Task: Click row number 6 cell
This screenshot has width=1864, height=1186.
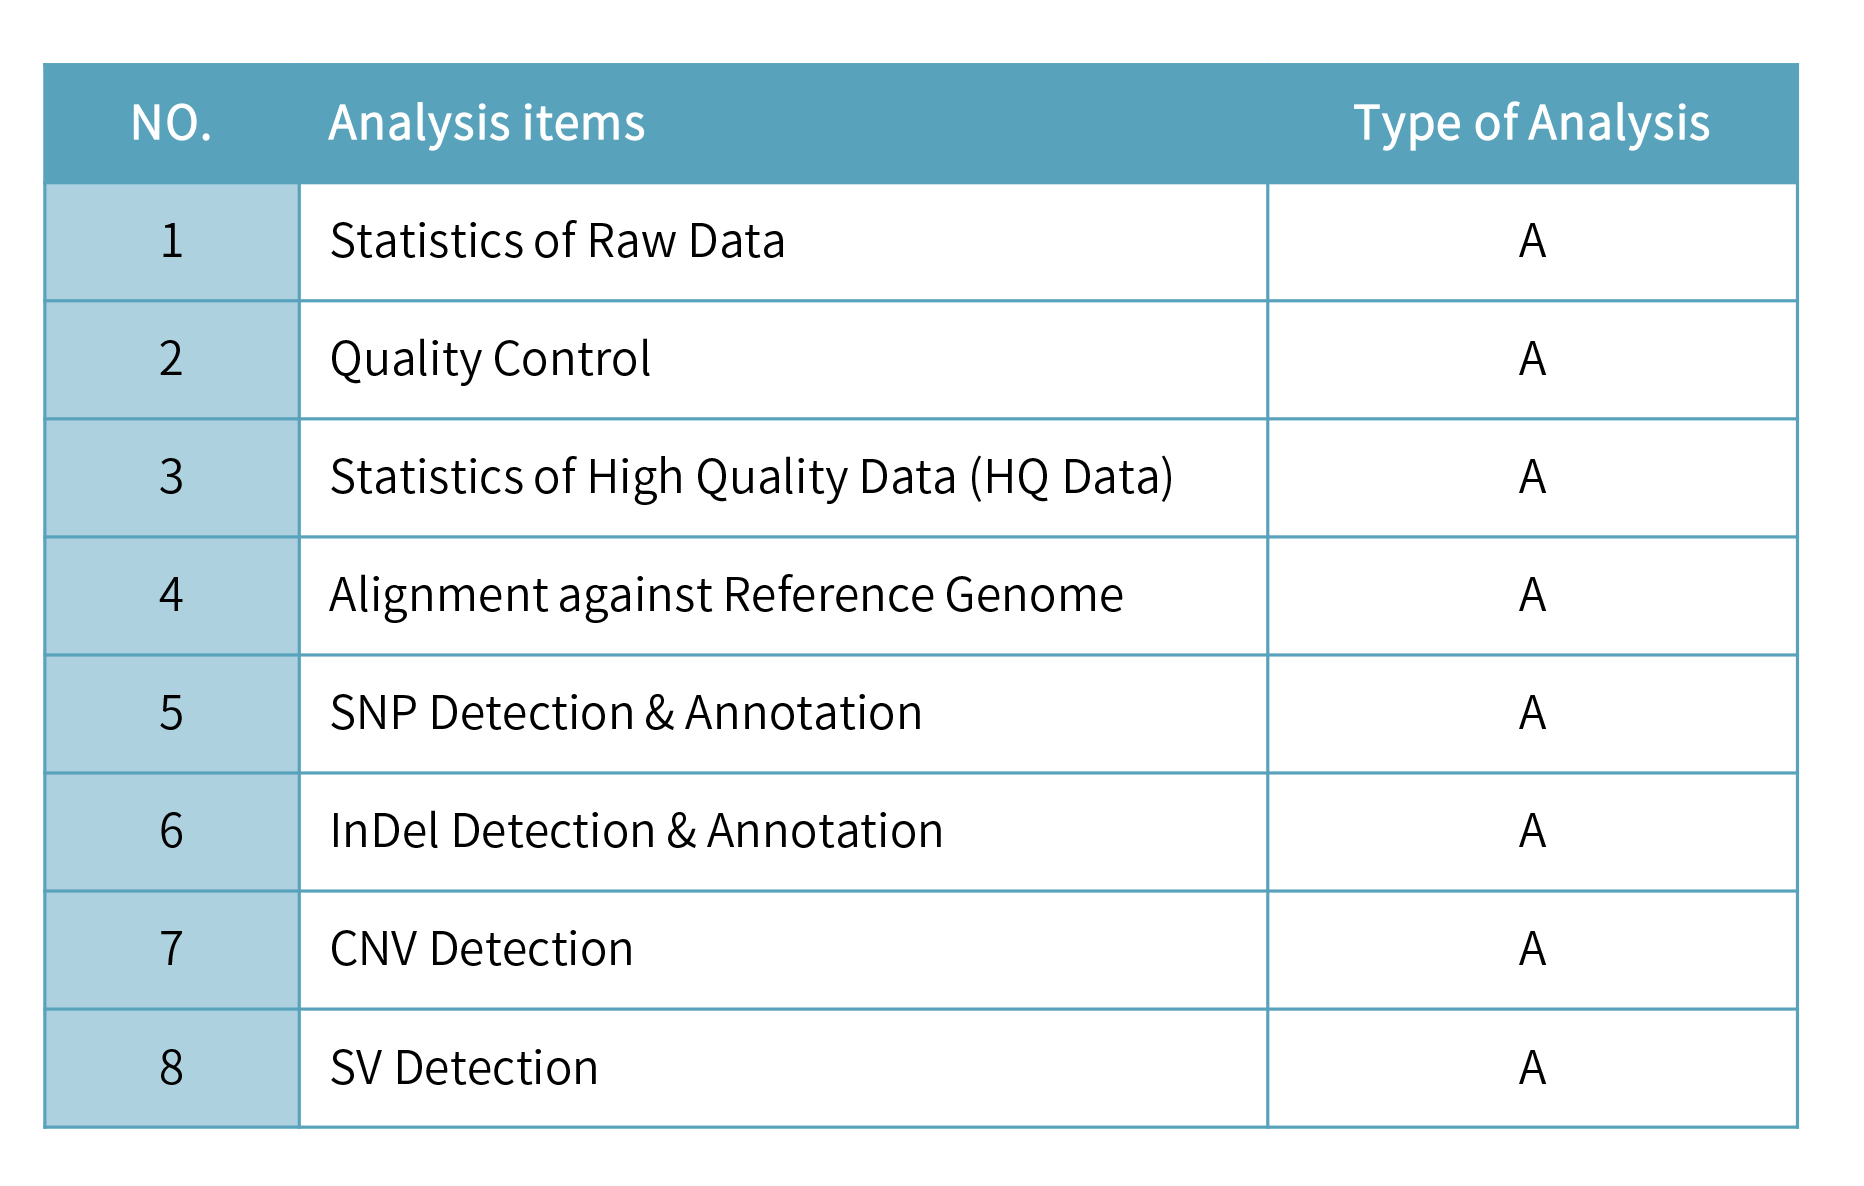Action: [171, 831]
